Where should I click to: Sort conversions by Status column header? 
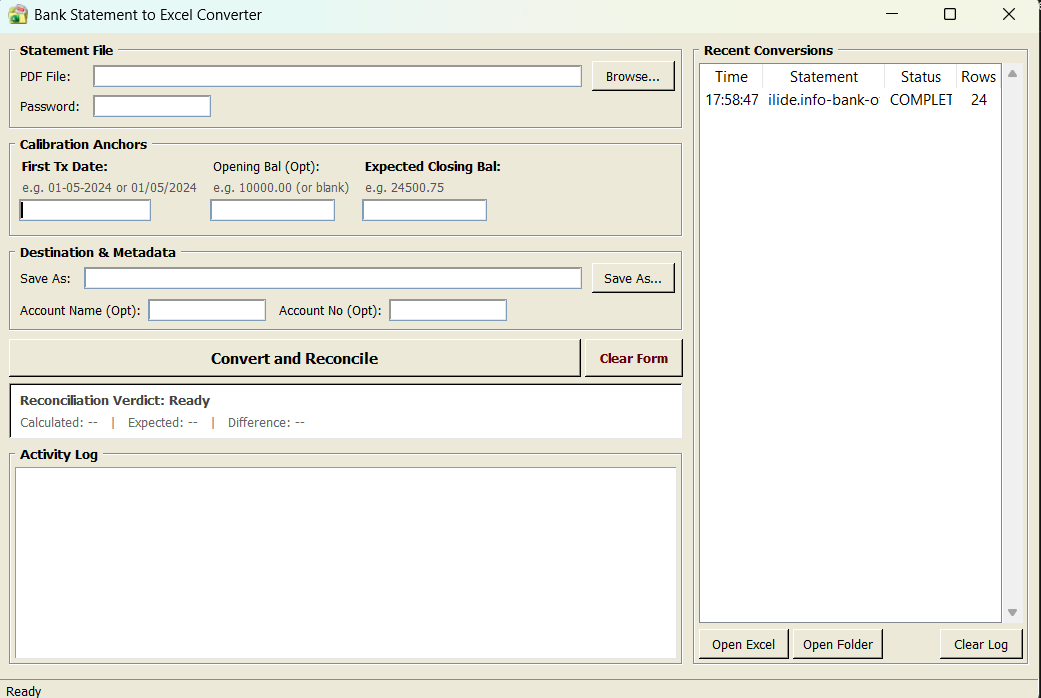click(x=920, y=77)
